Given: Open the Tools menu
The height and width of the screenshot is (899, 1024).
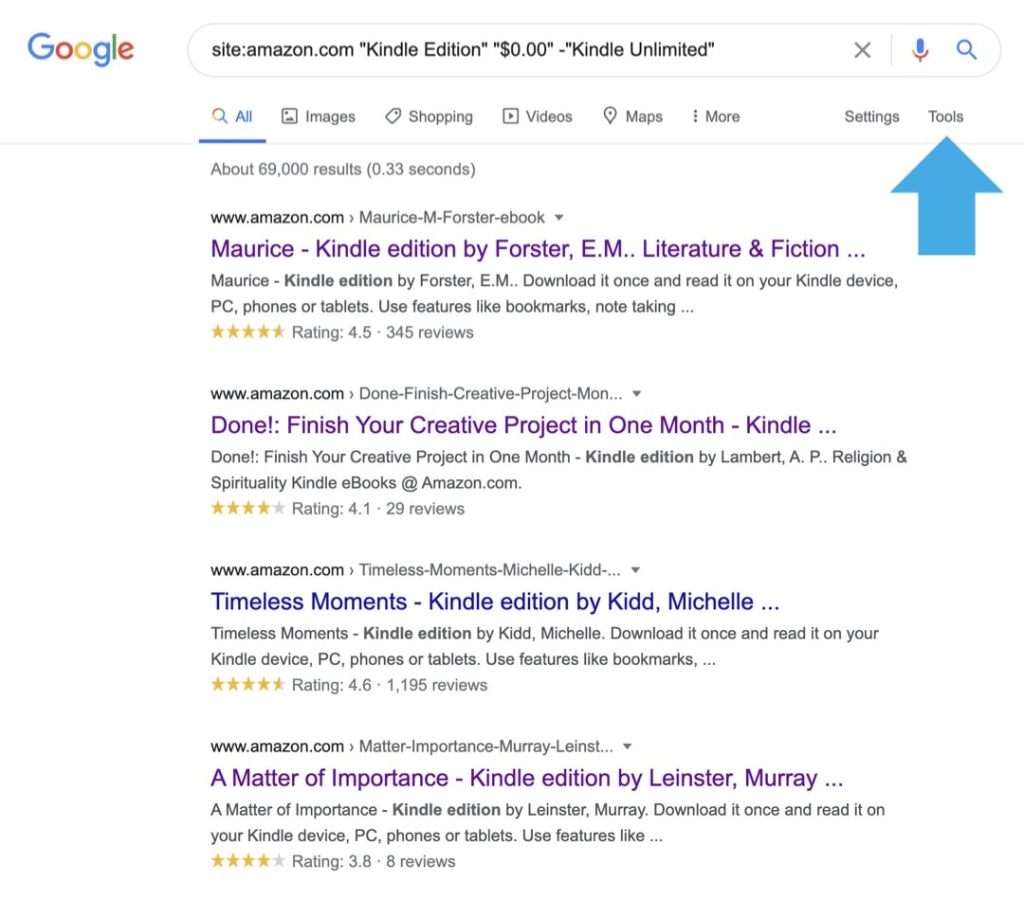Looking at the screenshot, I should click(945, 116).
